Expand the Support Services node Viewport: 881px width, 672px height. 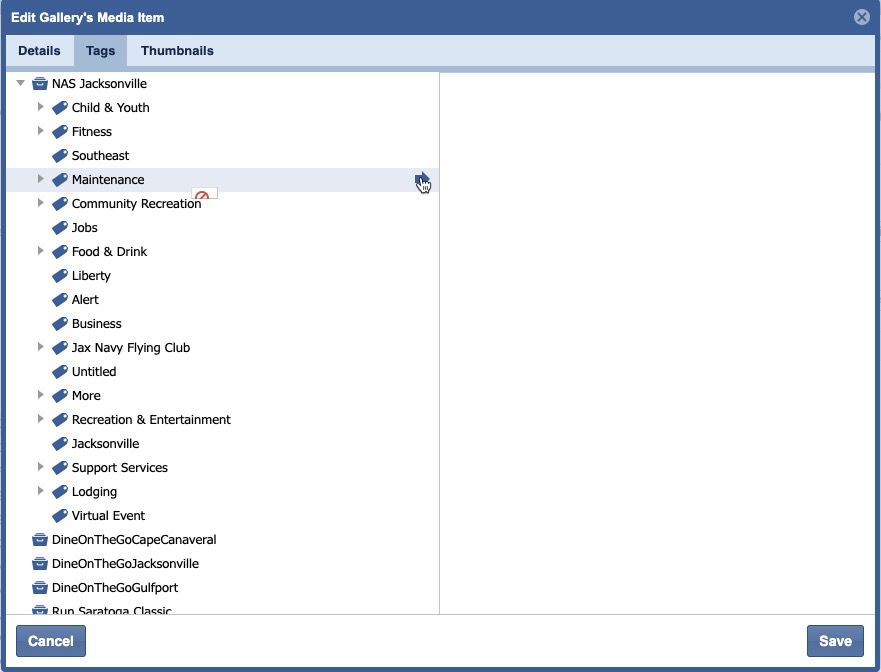tap(41, 467)
